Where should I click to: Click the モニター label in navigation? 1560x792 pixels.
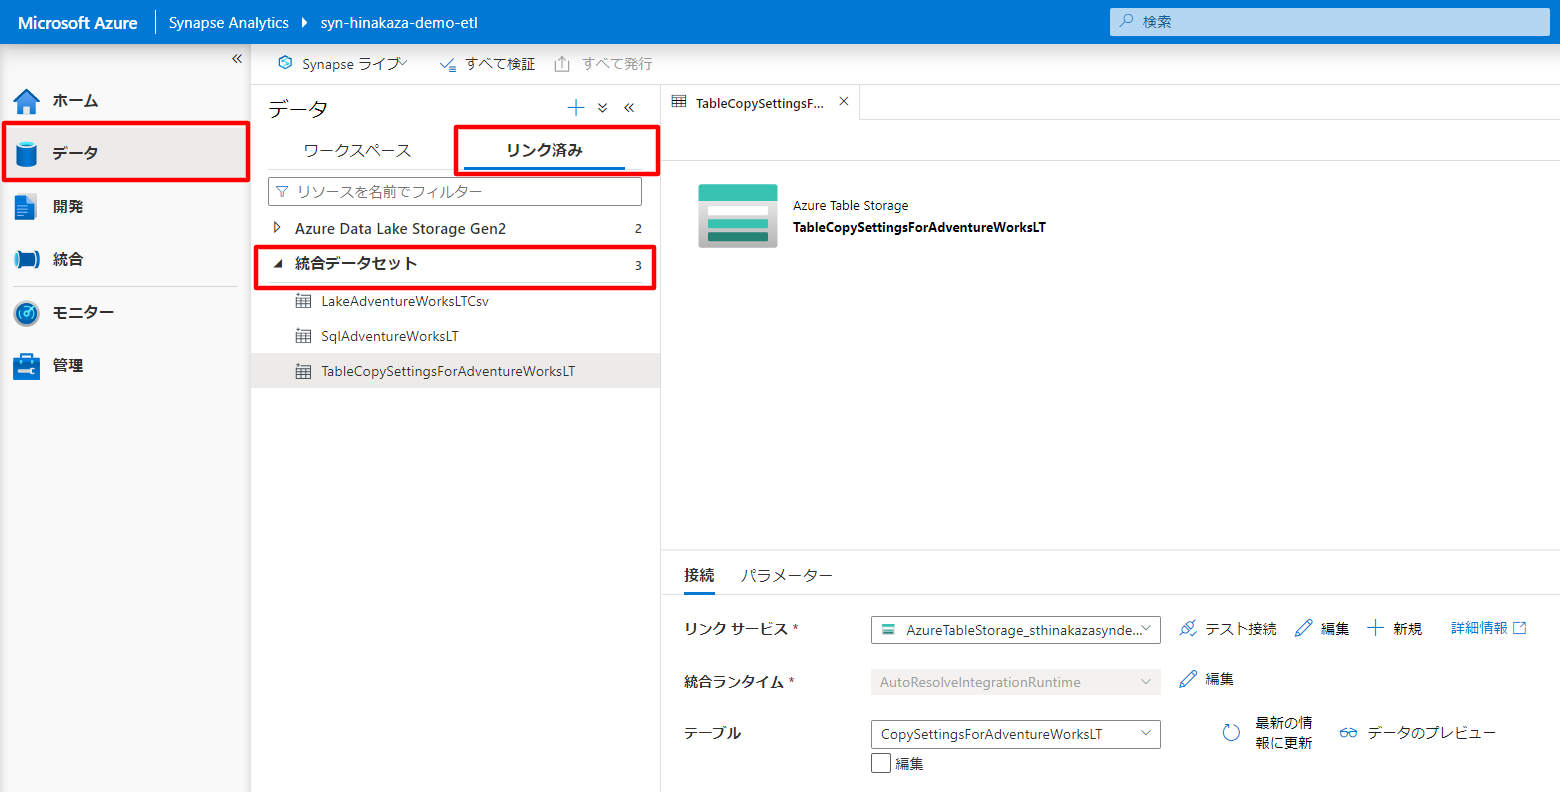(83, 313)
